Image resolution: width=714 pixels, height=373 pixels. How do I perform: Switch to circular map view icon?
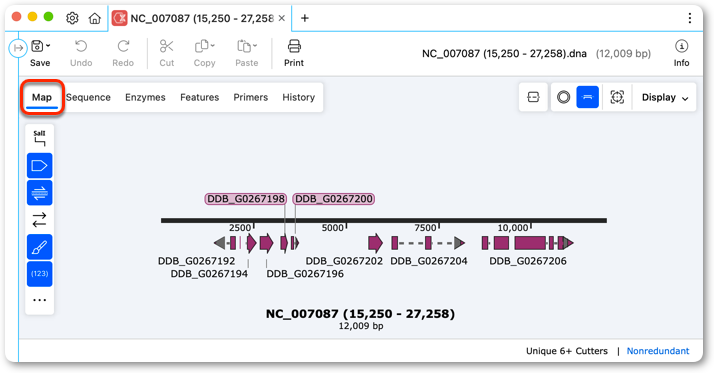(563, 97)
